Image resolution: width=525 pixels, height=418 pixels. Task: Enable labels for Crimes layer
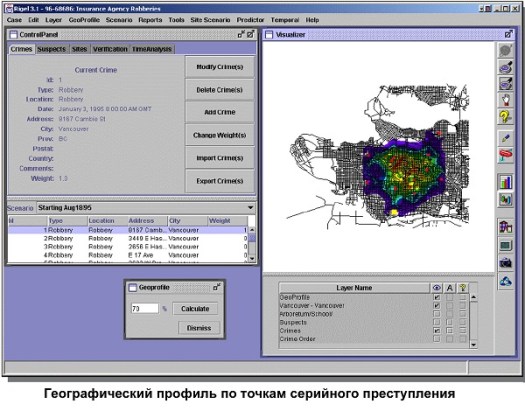tap(450, 330)
